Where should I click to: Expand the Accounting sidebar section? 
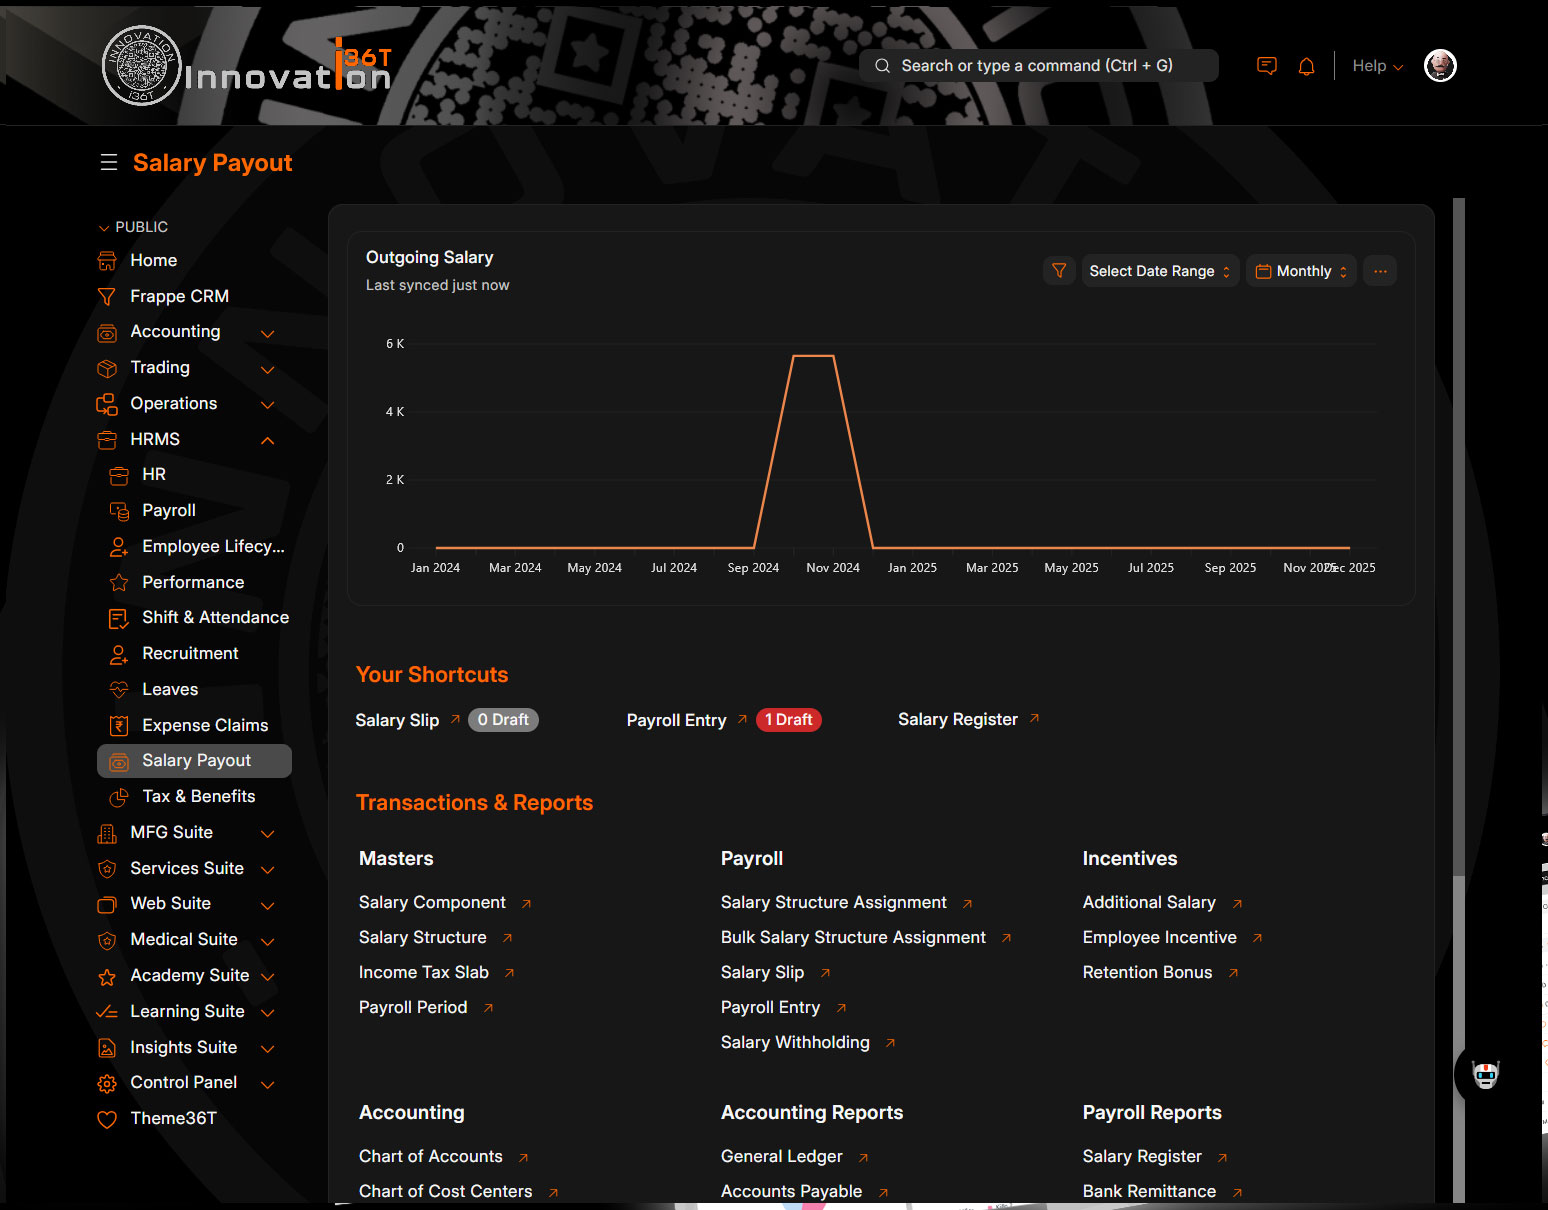[x=267, y=333]
